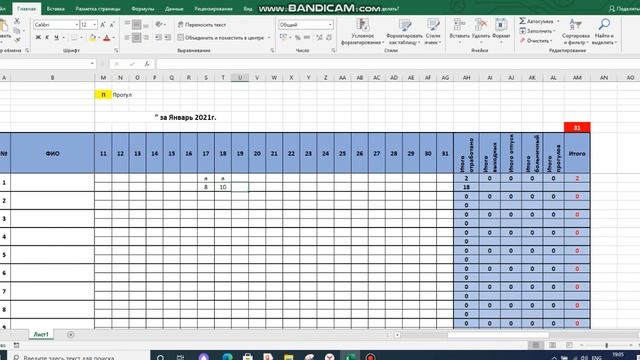Open Сортировка и фильтр
Screen dimensions: 640x360
coord(576,31)
